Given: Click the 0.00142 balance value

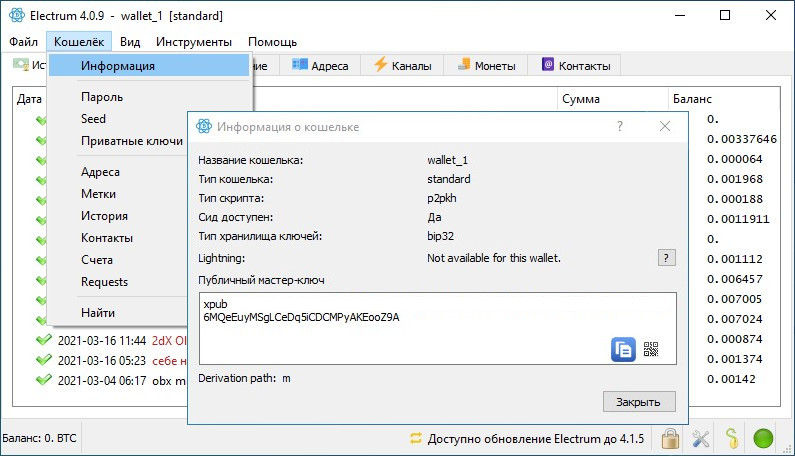Looking at the screenshot, I should (x=731, y=379).
